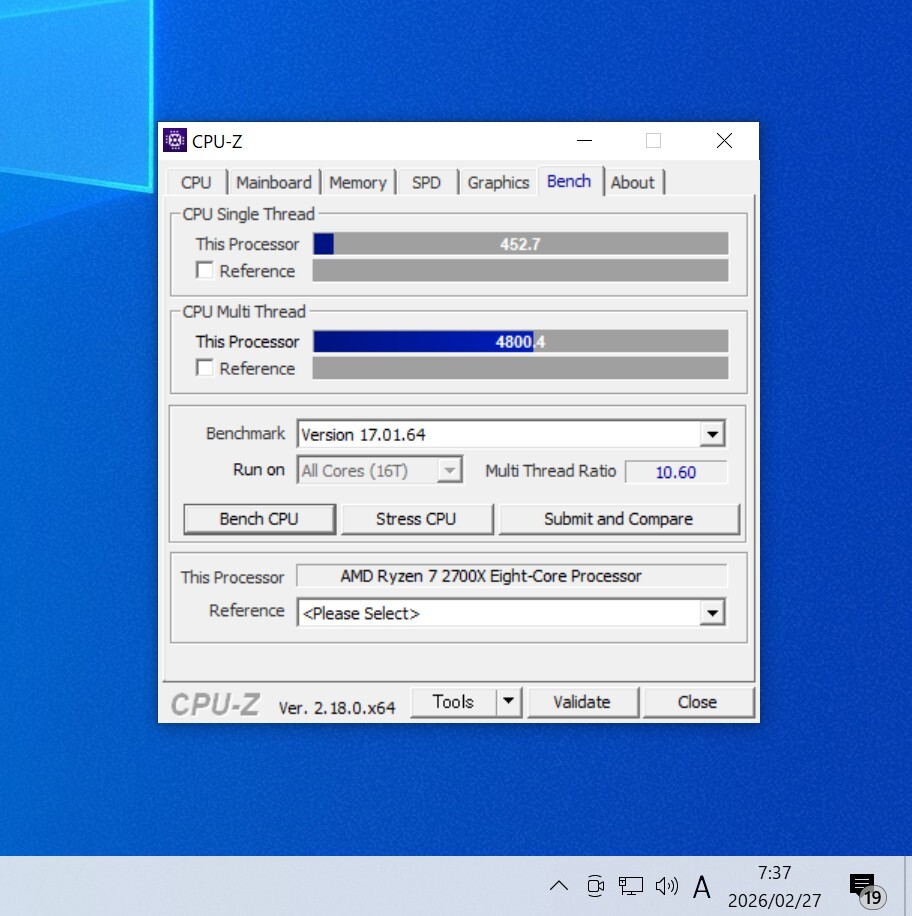Click the 'CPU Single Thread' group label
Image resolution: width=912 pixels, height=916 pixels.
coord(248,214)
